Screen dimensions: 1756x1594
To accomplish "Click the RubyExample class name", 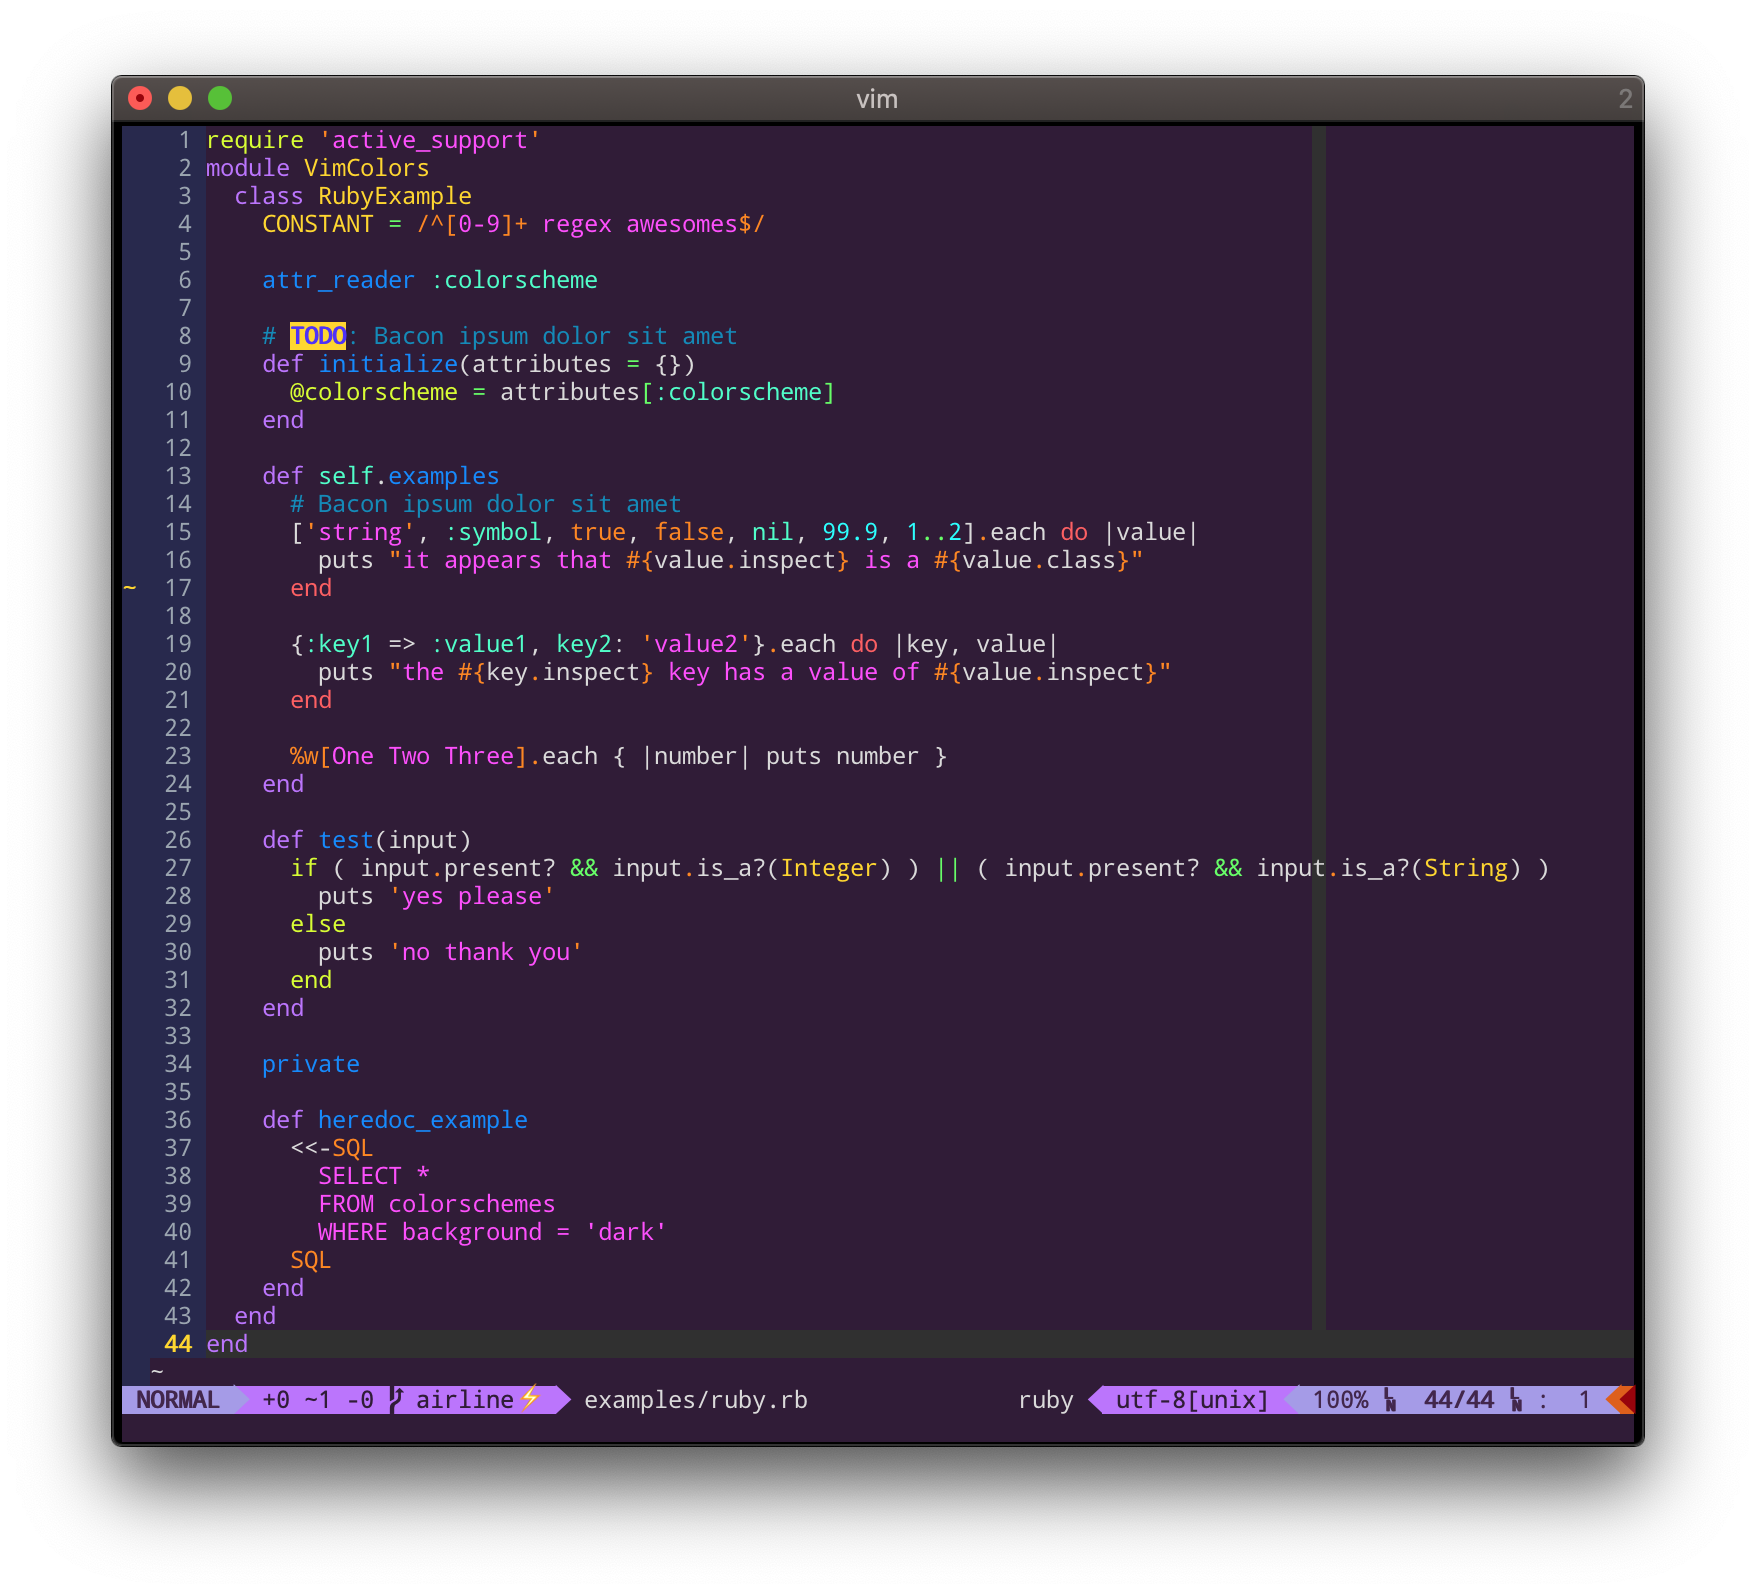I will coord(395,197).
